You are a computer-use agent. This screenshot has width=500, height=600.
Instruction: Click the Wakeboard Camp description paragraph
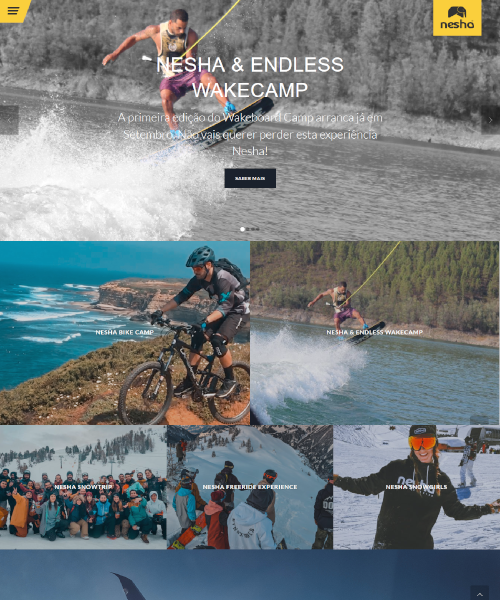250,134
